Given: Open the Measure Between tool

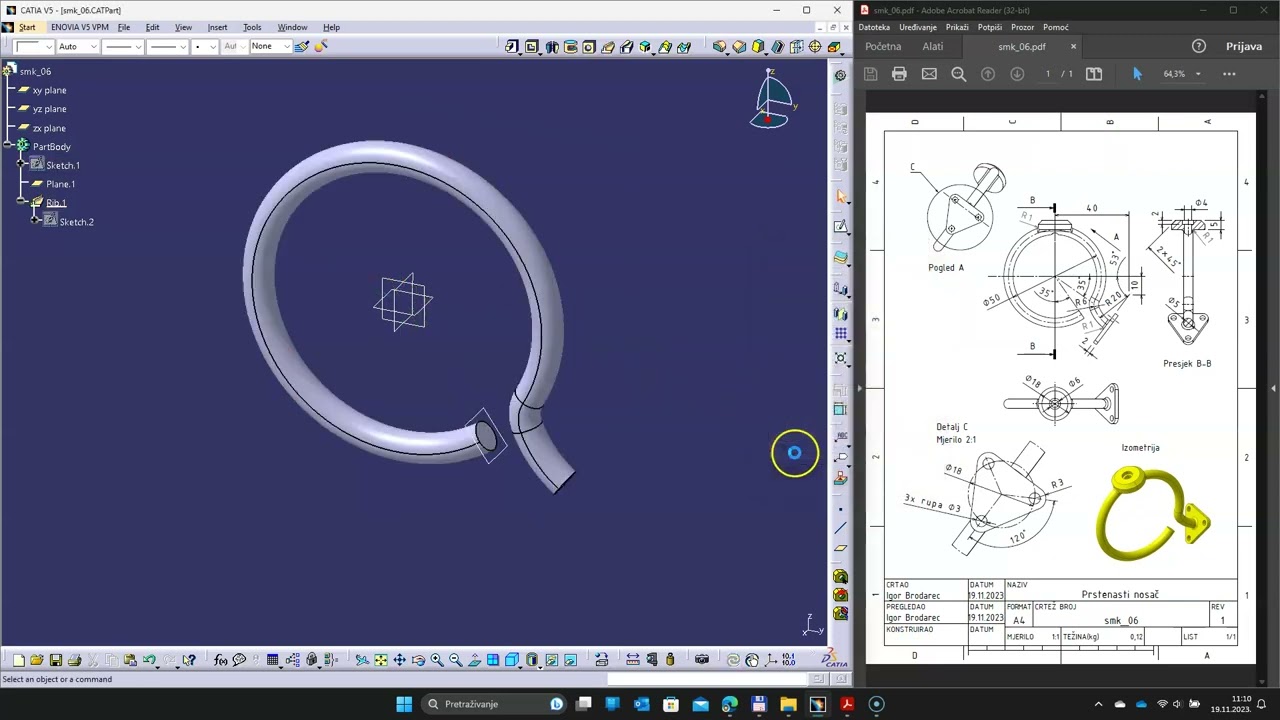Looking at the screenshot, I should pos(632,660).
